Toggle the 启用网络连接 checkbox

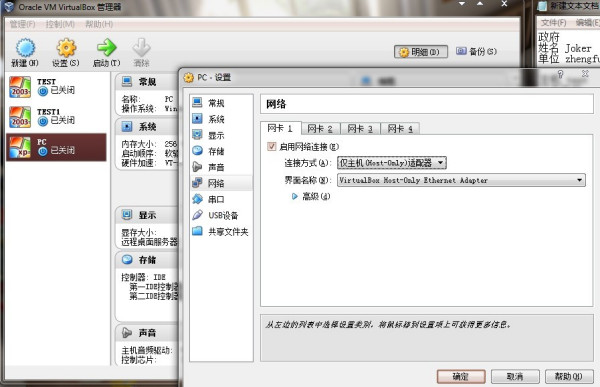click(272, 146)
